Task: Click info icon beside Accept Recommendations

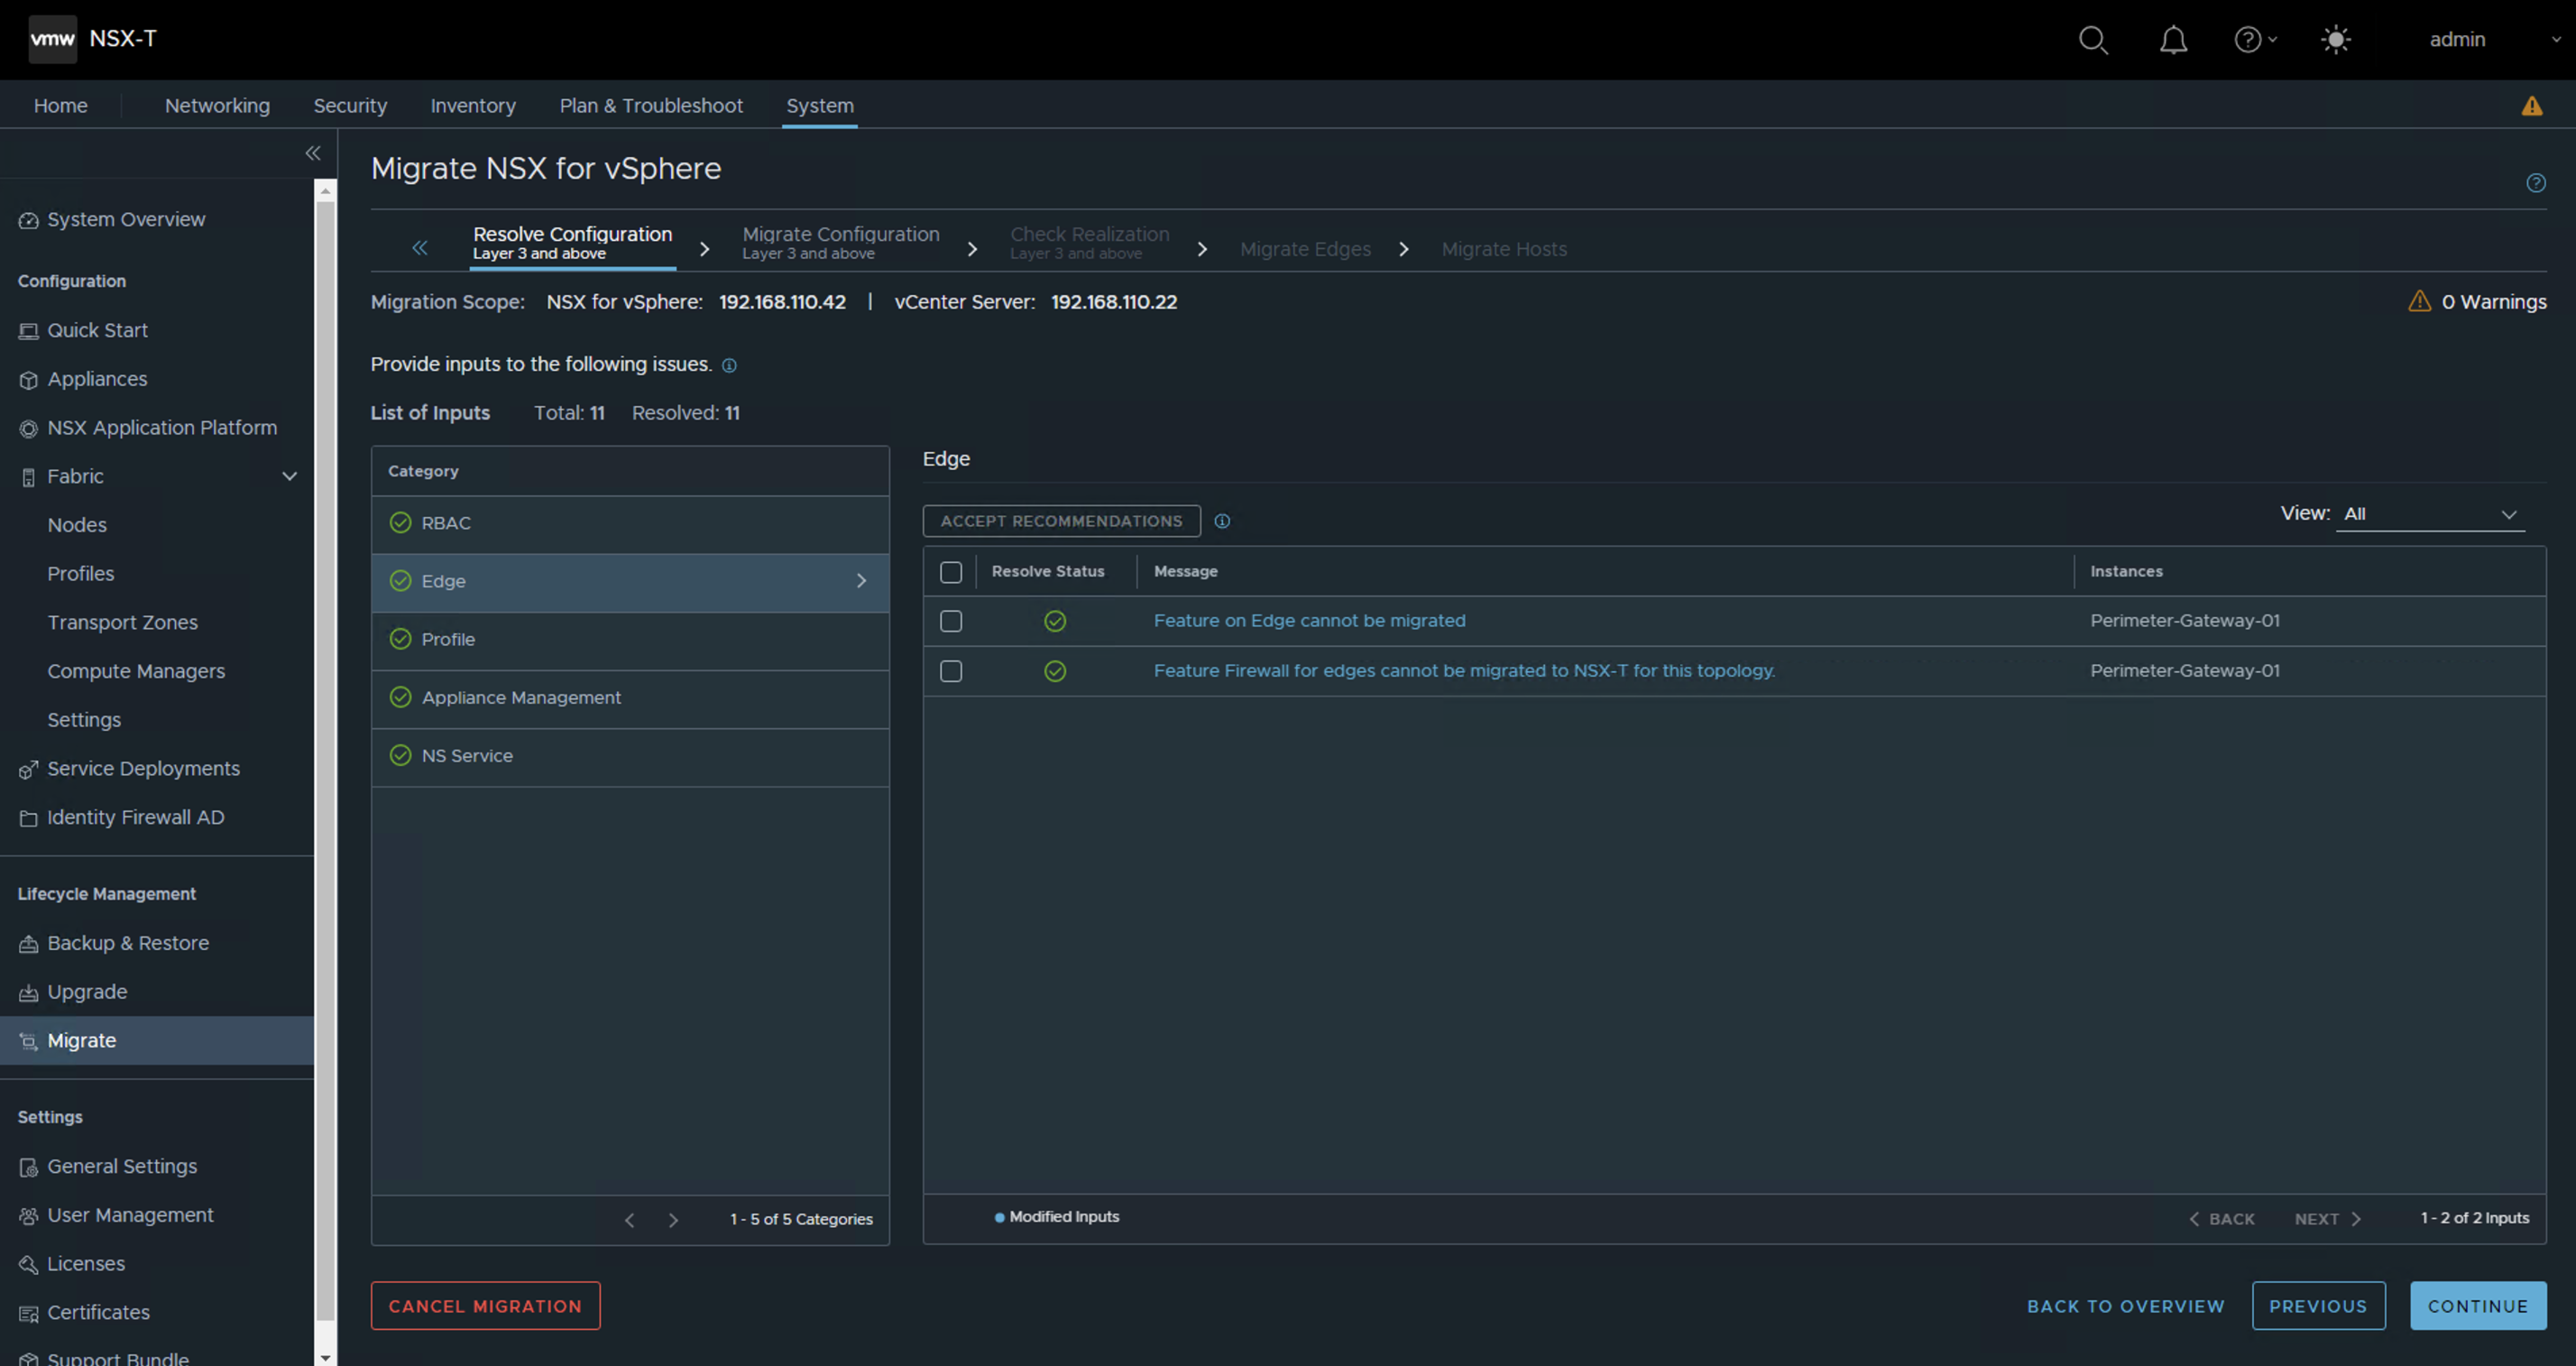Action: pyautogui.click(x=1222, y=521)
